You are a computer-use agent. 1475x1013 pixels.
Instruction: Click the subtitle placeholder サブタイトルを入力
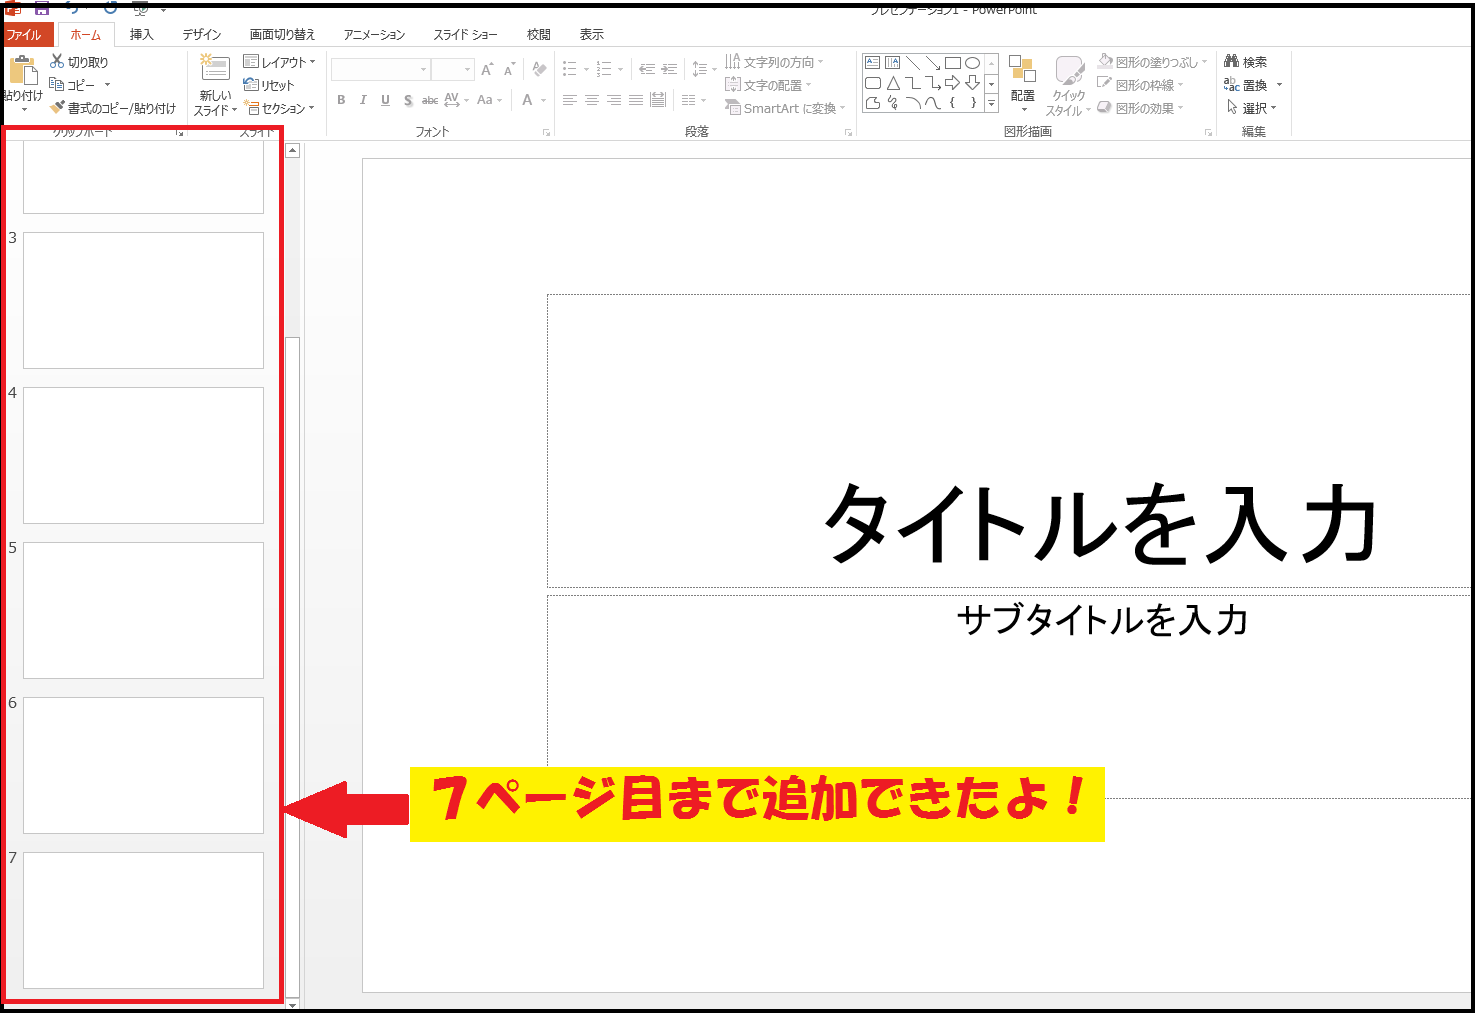tap(1102, 620)
